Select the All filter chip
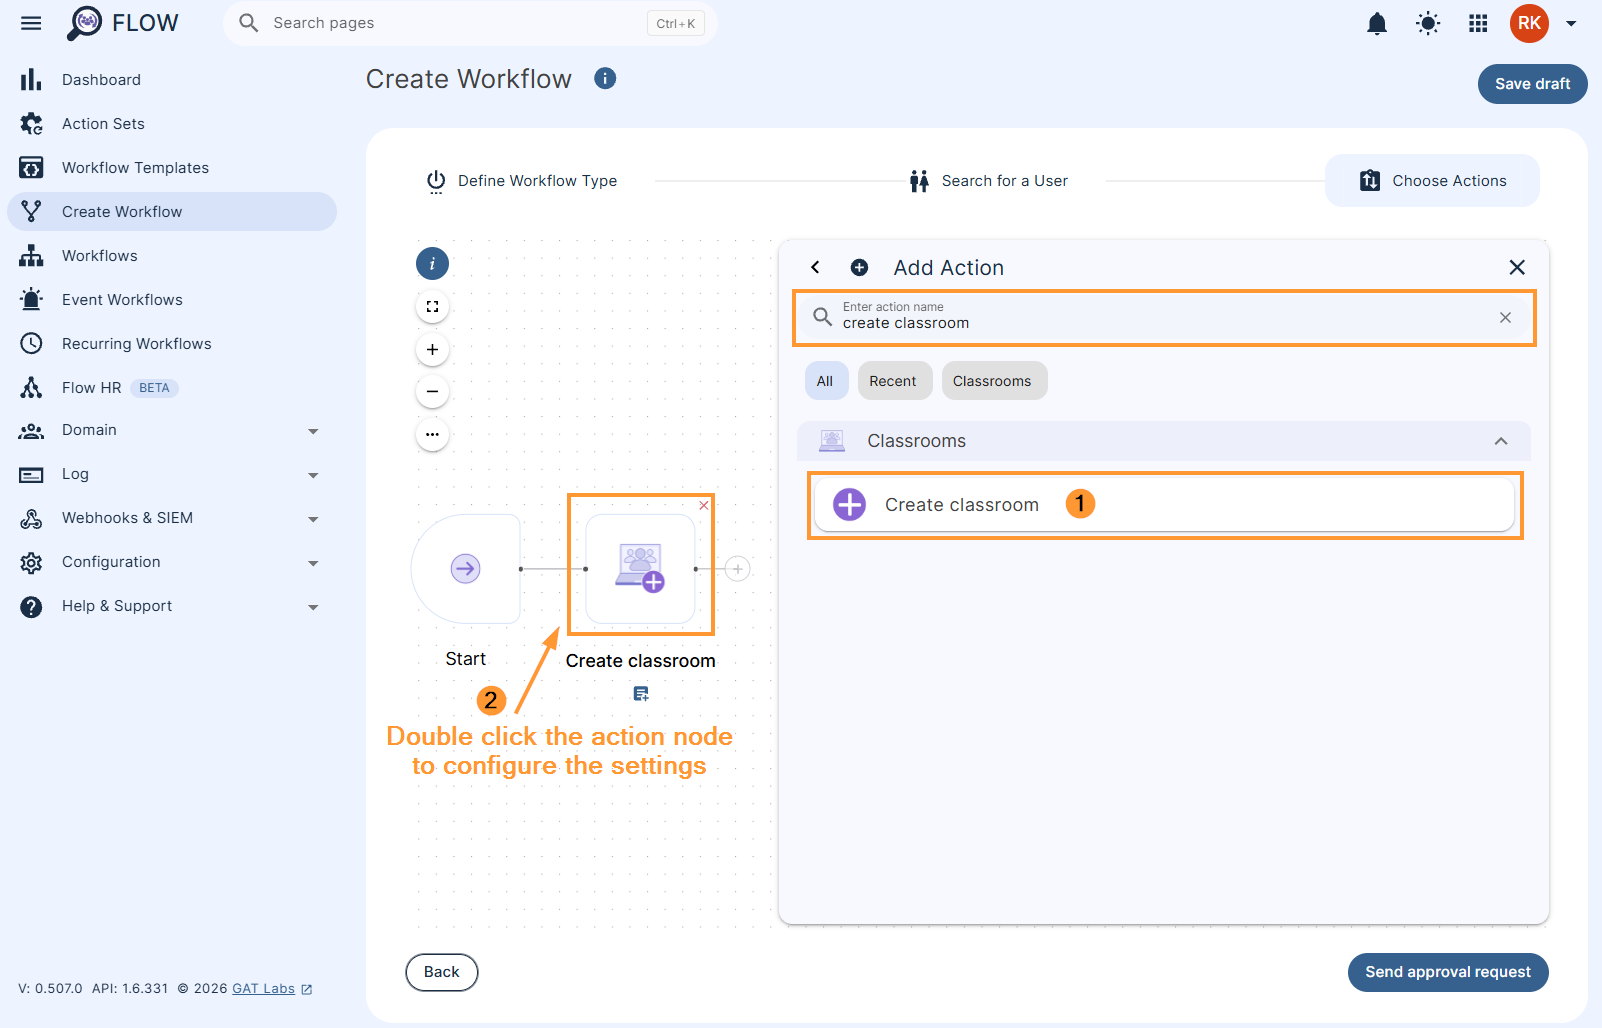Screen dimensions: 1602x1028 point(825,381)
